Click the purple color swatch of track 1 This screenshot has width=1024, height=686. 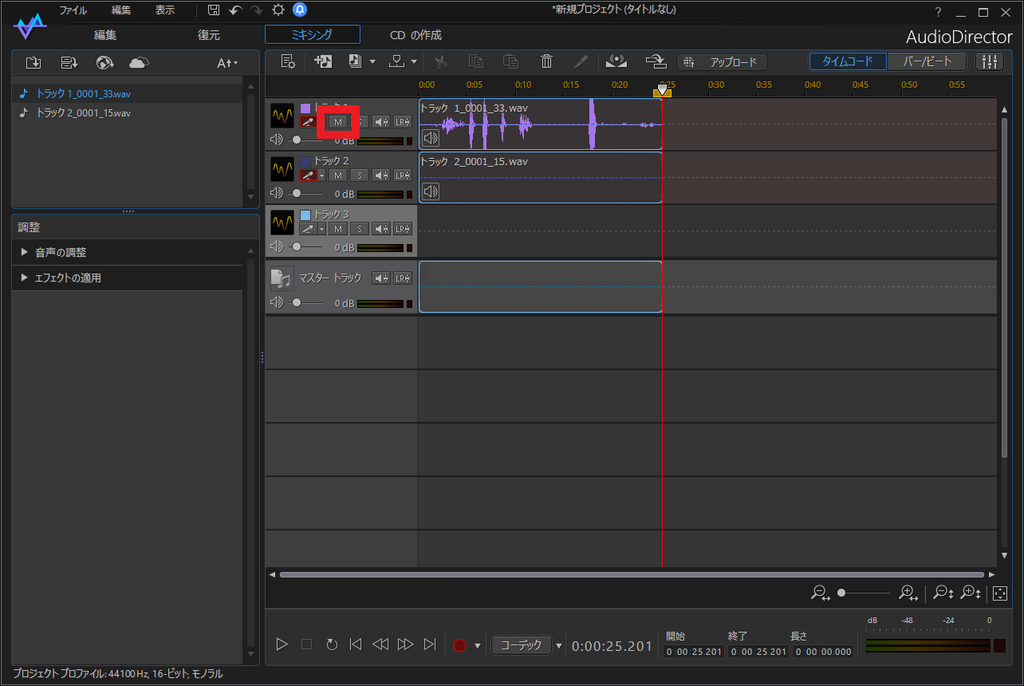click(x=305, y=108)
